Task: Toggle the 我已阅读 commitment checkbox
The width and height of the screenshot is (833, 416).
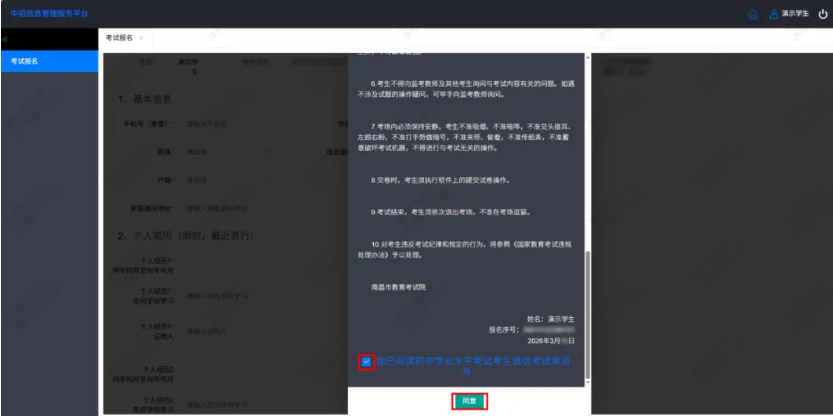Action: [x=367, y=361]
